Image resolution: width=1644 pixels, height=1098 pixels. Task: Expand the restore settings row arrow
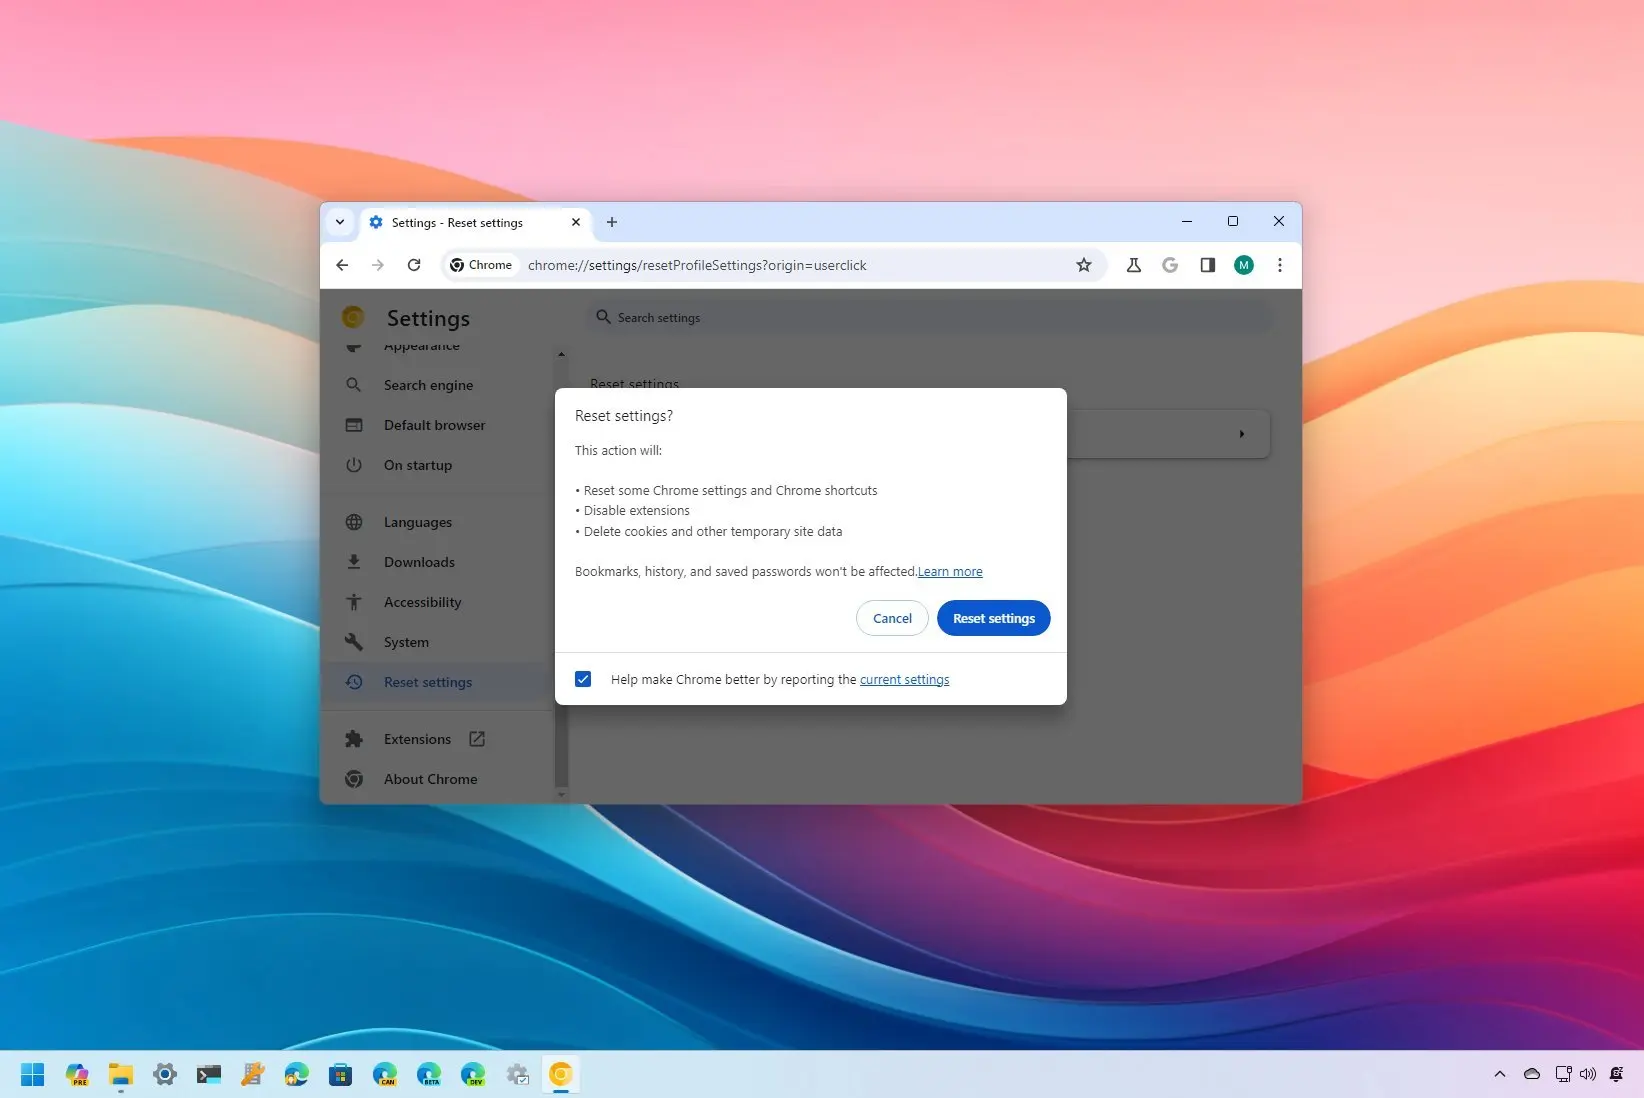pos(1242,434)
